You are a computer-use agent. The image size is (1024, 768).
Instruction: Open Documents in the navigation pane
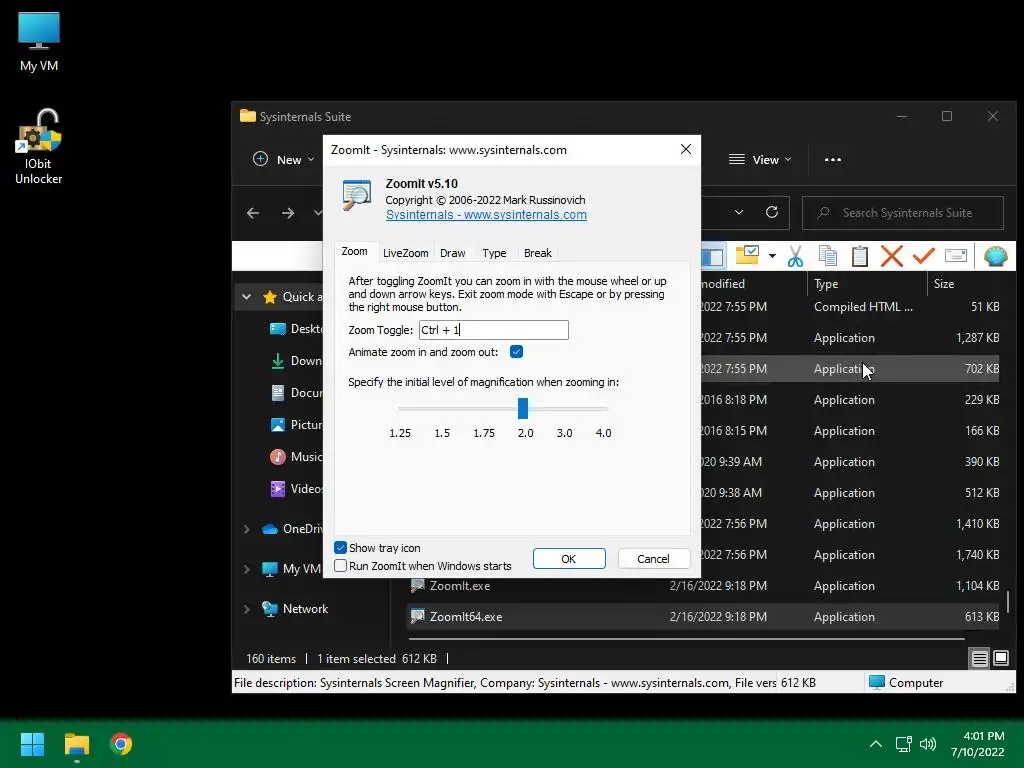point(296,392)
